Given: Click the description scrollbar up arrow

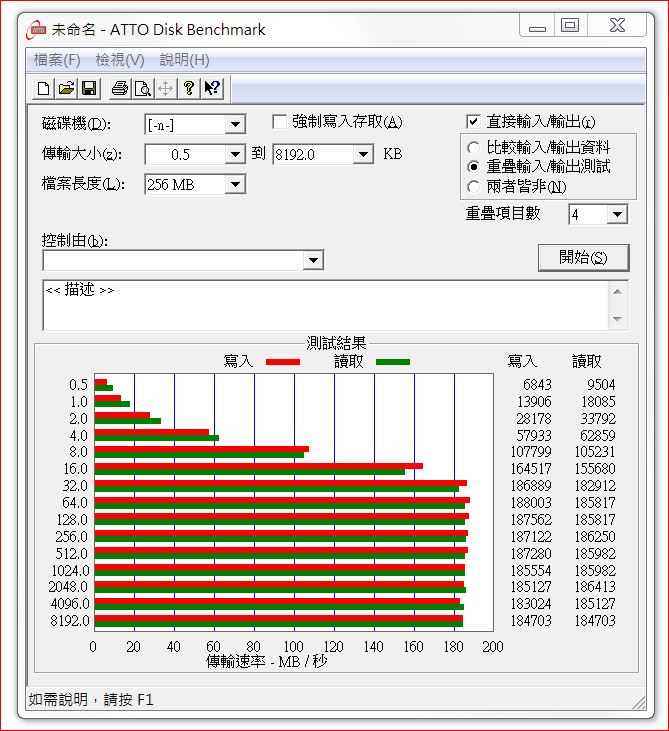Looking at the screenshot, I should tap(617, 292).
